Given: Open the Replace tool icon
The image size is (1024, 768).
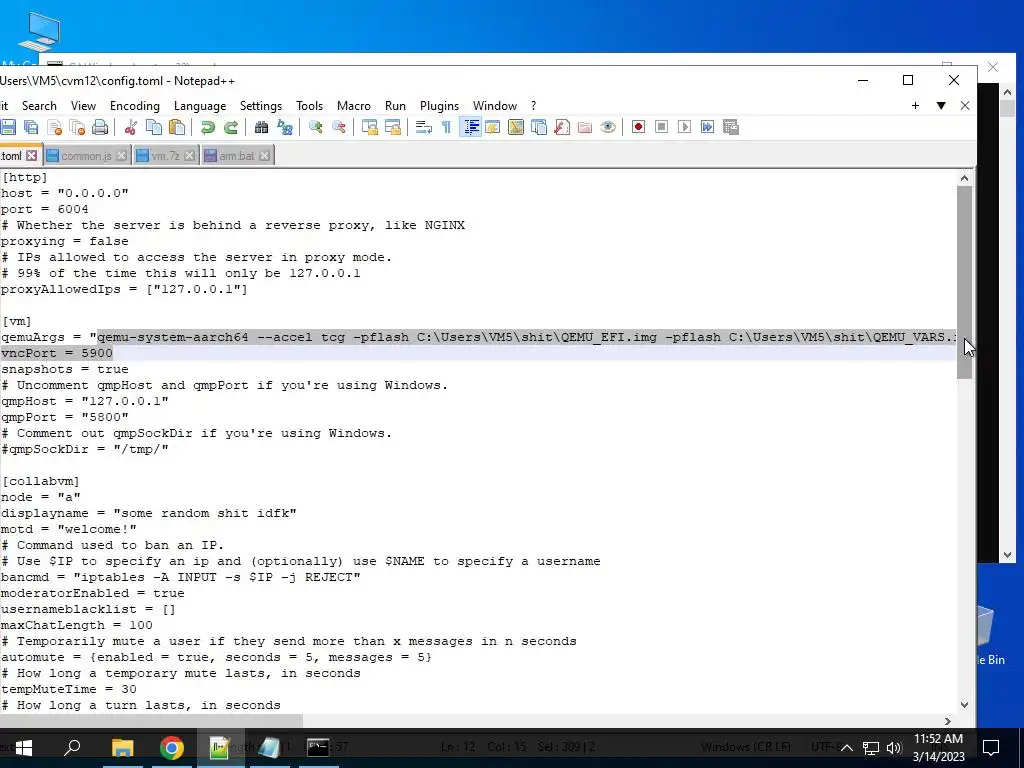Looking at the screenshot, I should (285, 127).
